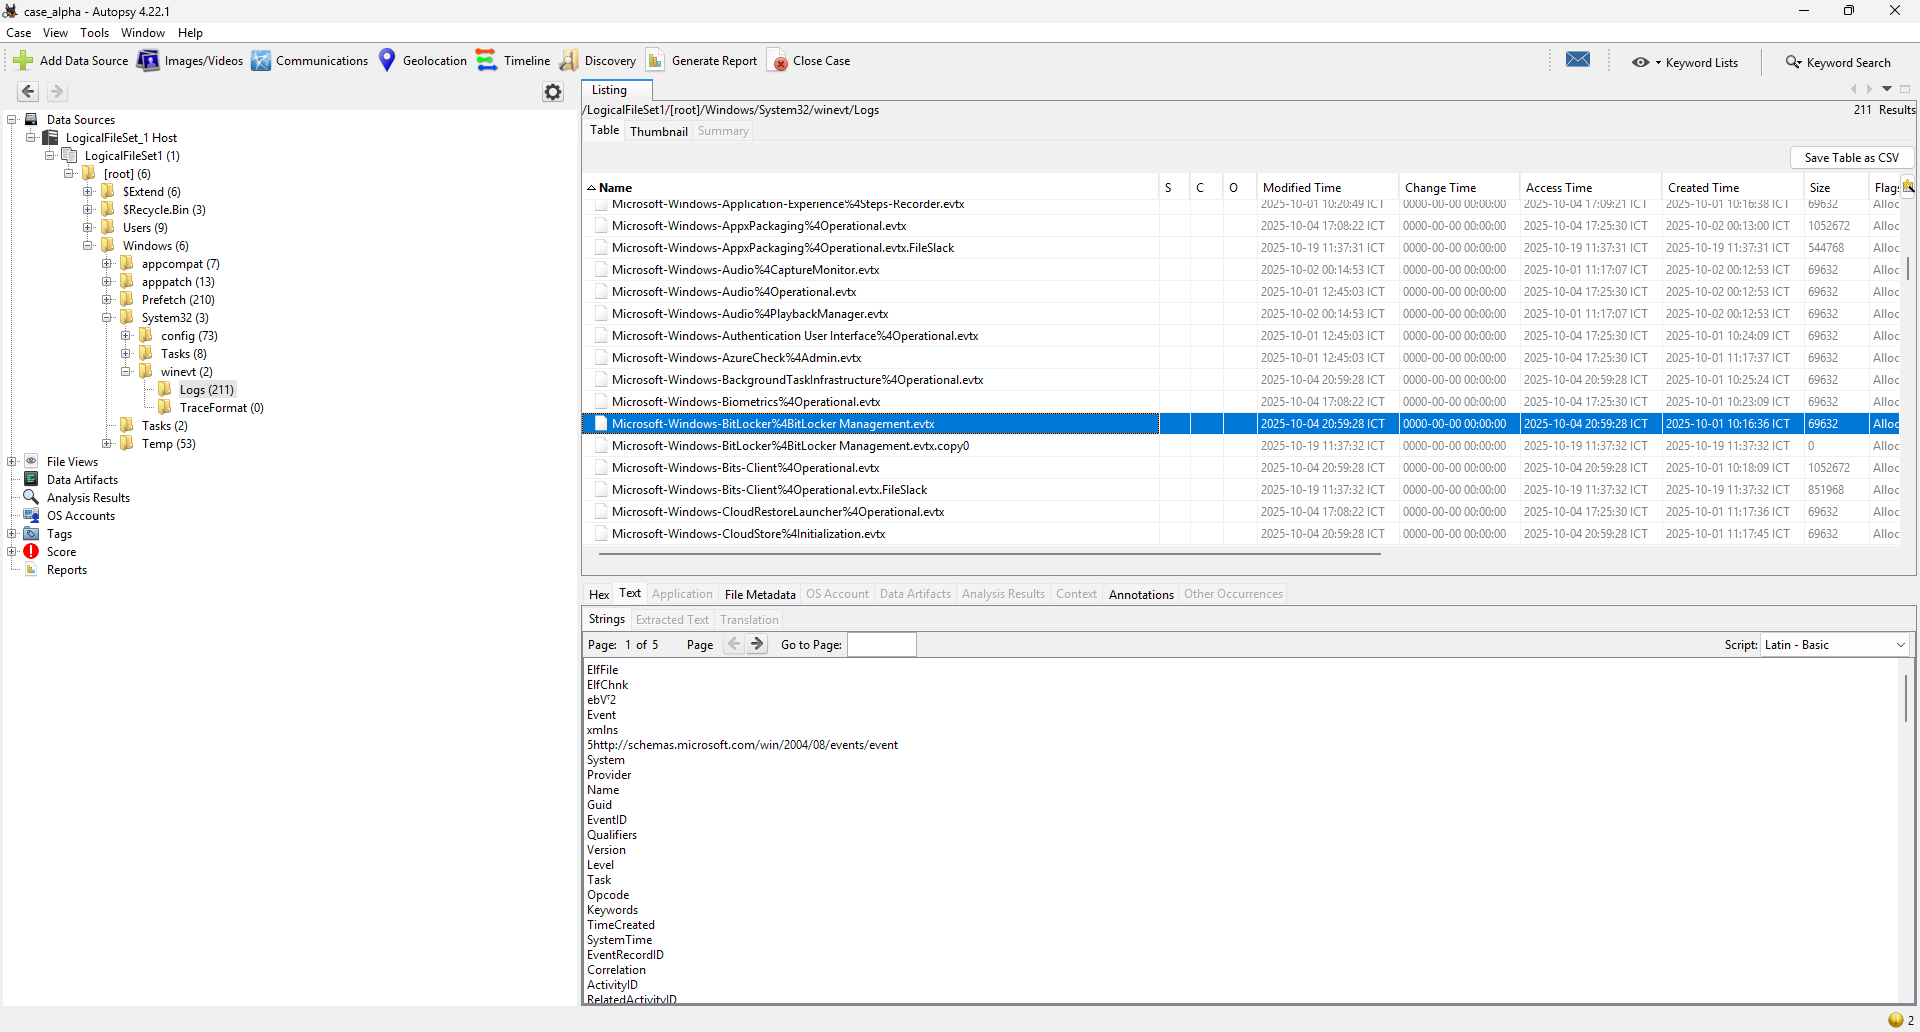Collapse the winevt (2) folder
The height and width of the screenshot is (1032, 1920).
[126, 372]
